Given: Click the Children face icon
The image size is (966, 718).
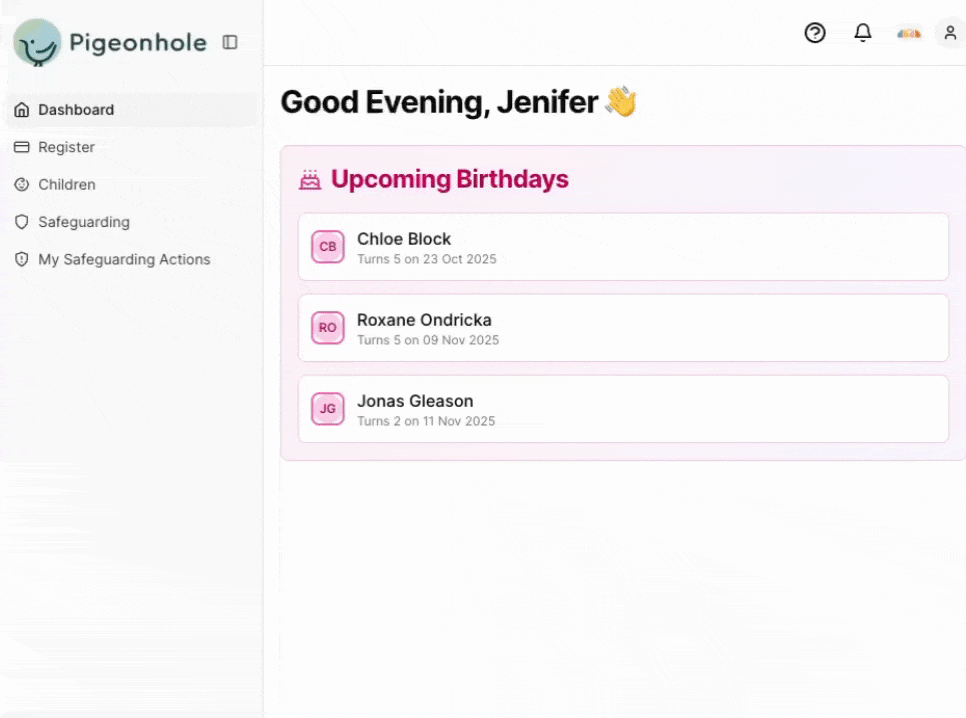Looking at the screenshot, I should [22, 185].
